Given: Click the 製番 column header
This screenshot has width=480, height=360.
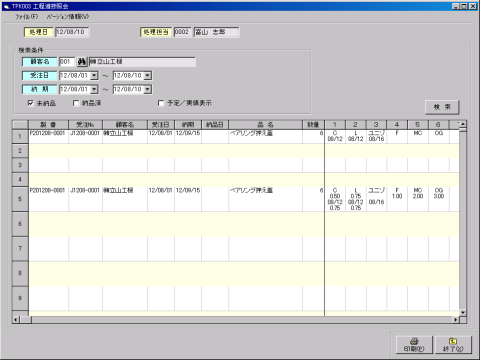Looking at the screenshot, I should 48,125.
